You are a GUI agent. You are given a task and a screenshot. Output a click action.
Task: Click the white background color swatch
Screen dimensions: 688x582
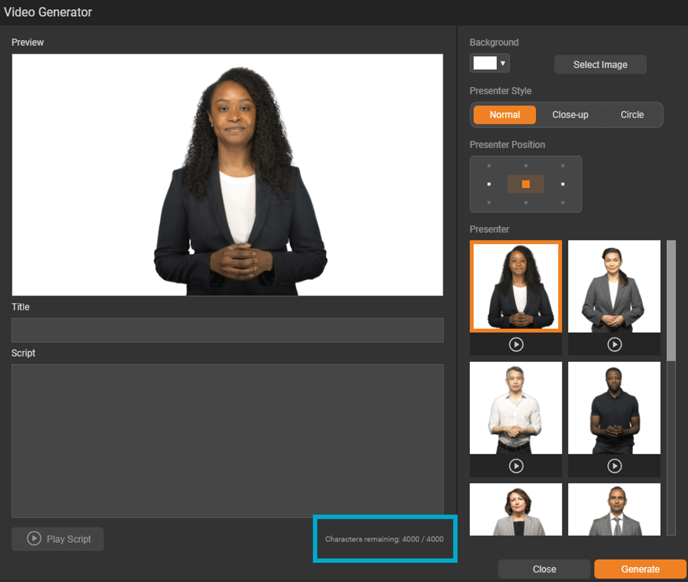(x=485, y=64)
